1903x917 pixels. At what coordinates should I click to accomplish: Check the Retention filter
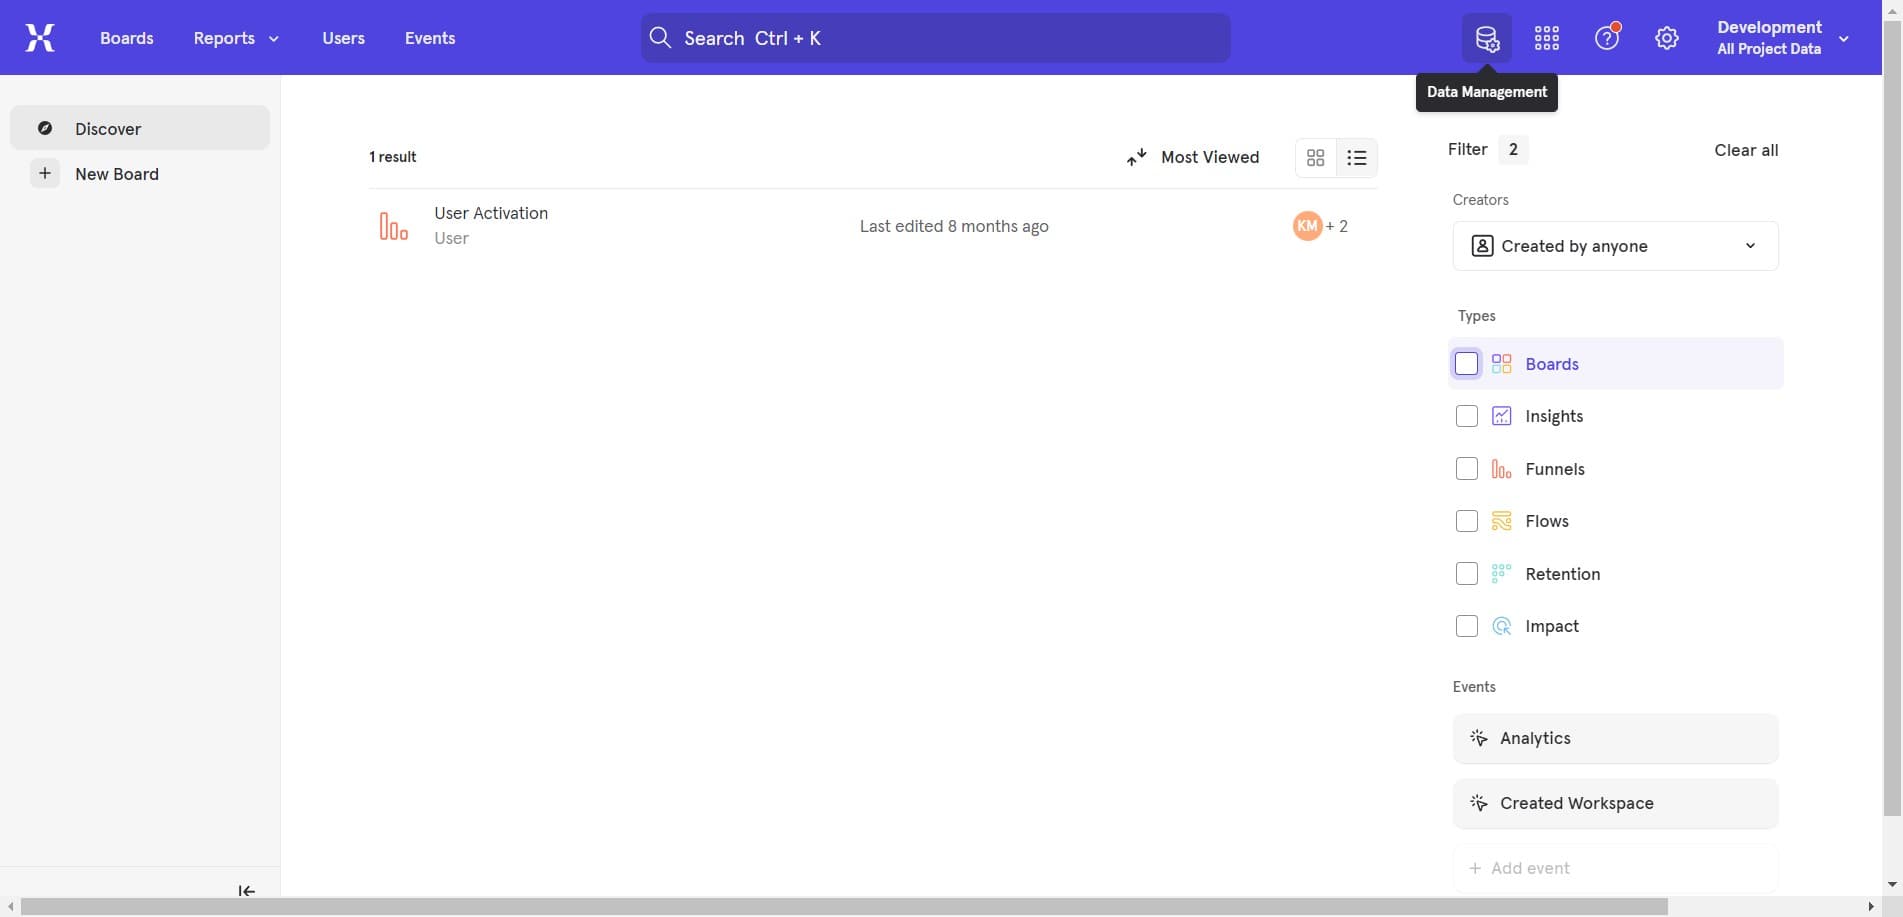coord(1466,573)
